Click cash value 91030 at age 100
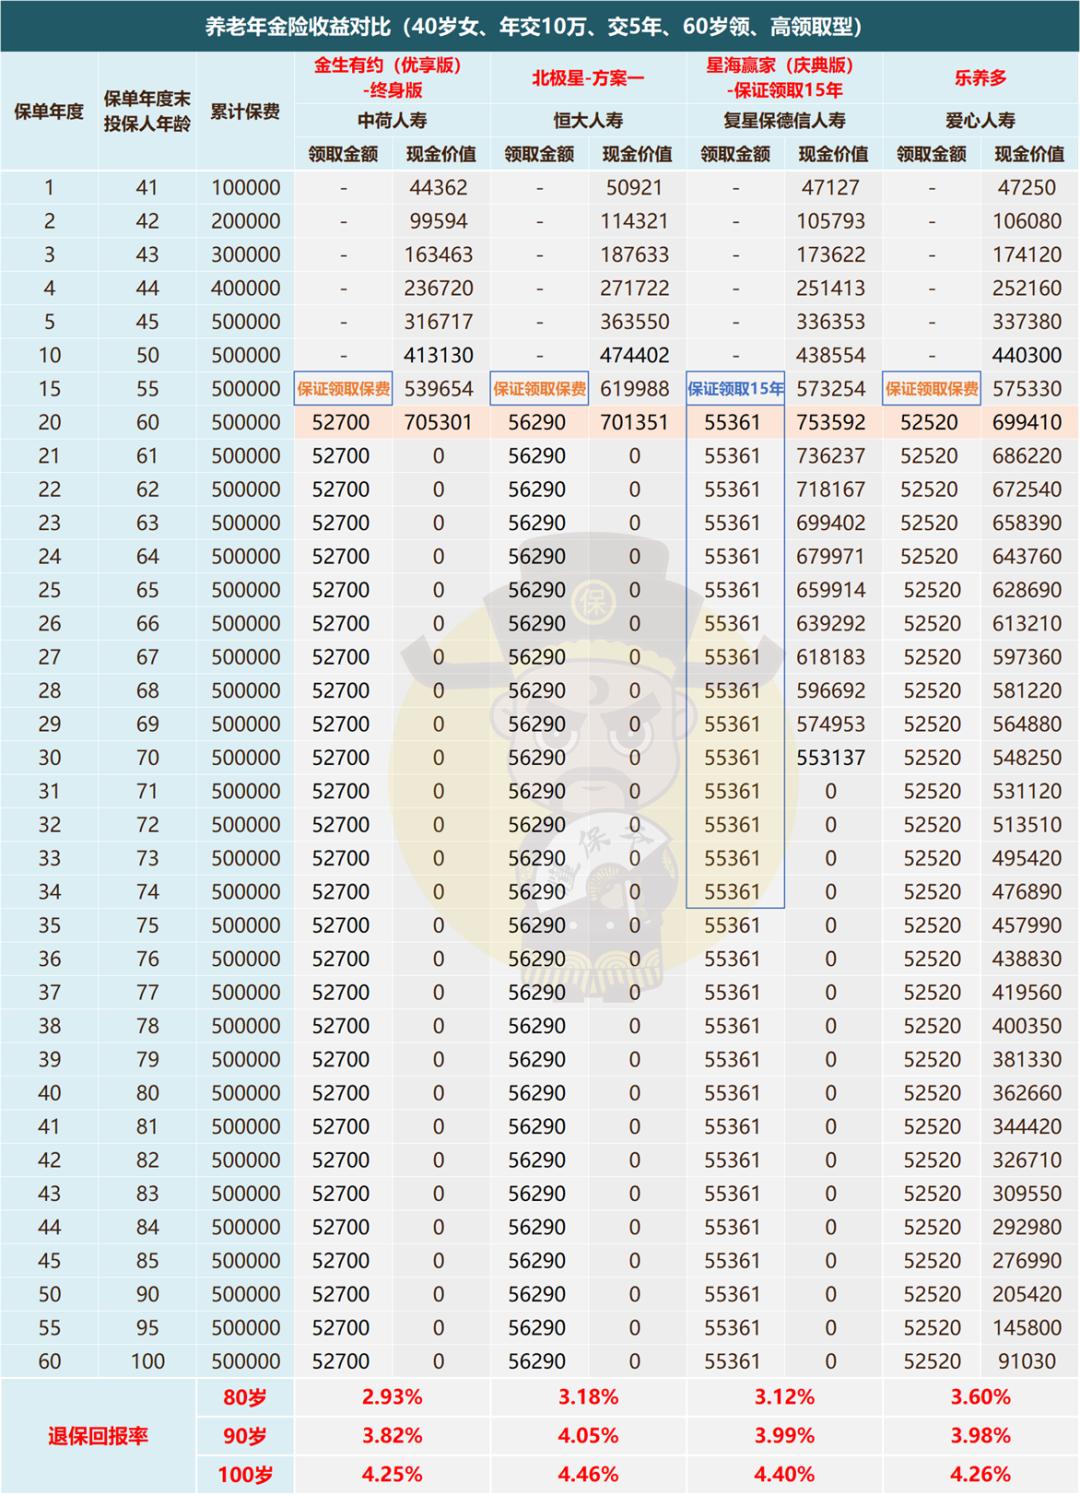Image resolution: width=1080 pixels, height=1495 pixels. [1027, 1361]
